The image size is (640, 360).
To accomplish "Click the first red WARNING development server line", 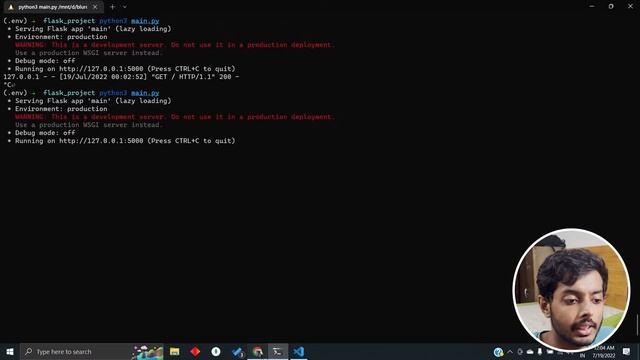I will [175, 45].
